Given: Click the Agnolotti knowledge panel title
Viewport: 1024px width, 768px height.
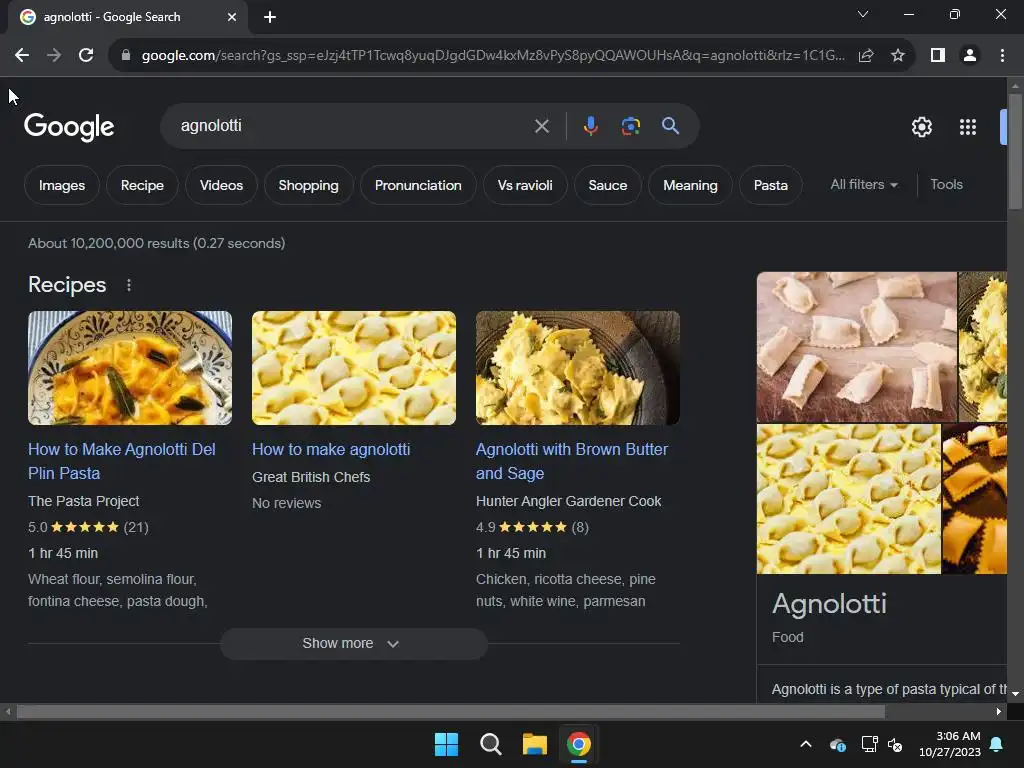Looking at the screenshot, I should coord(829,604).
